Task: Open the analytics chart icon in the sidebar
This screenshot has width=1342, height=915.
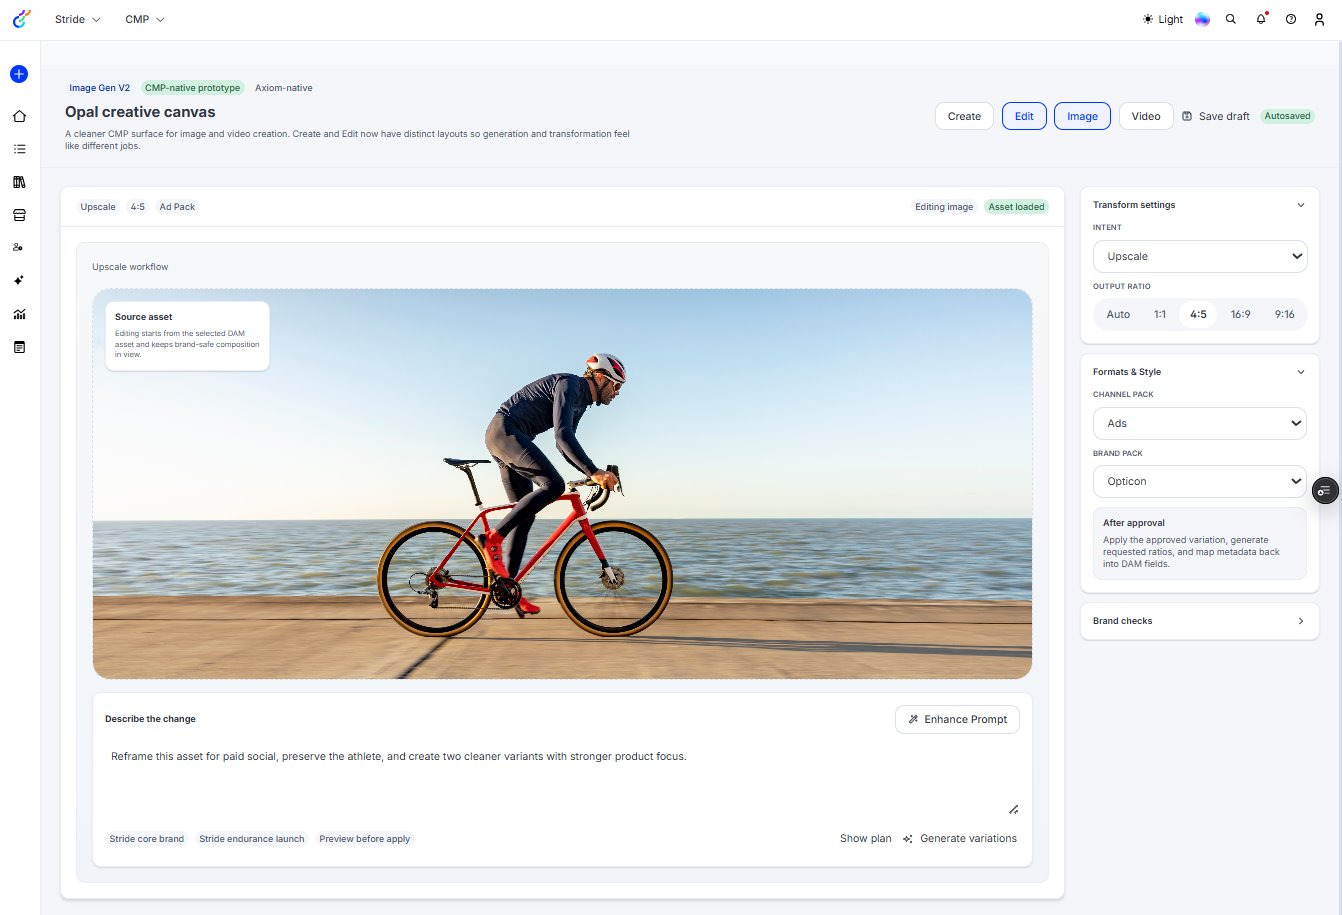Action: pyautogui.click(x=18, y=314)
